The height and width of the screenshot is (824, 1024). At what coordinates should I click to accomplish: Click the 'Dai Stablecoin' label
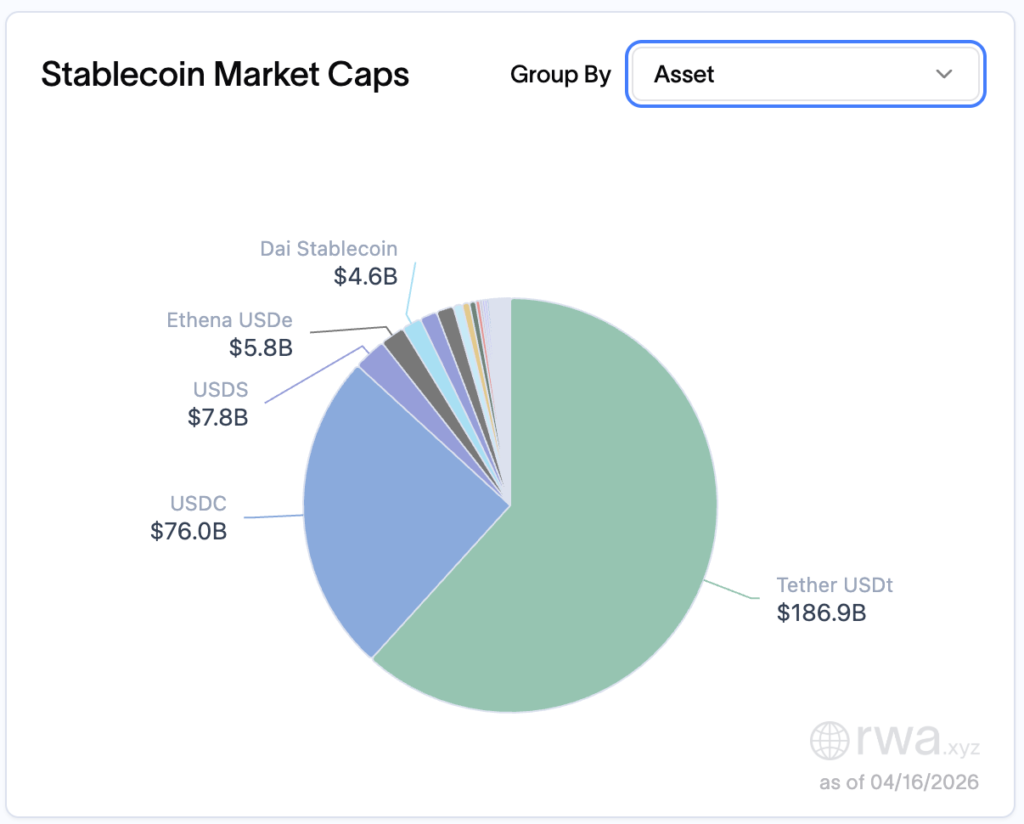329,248
